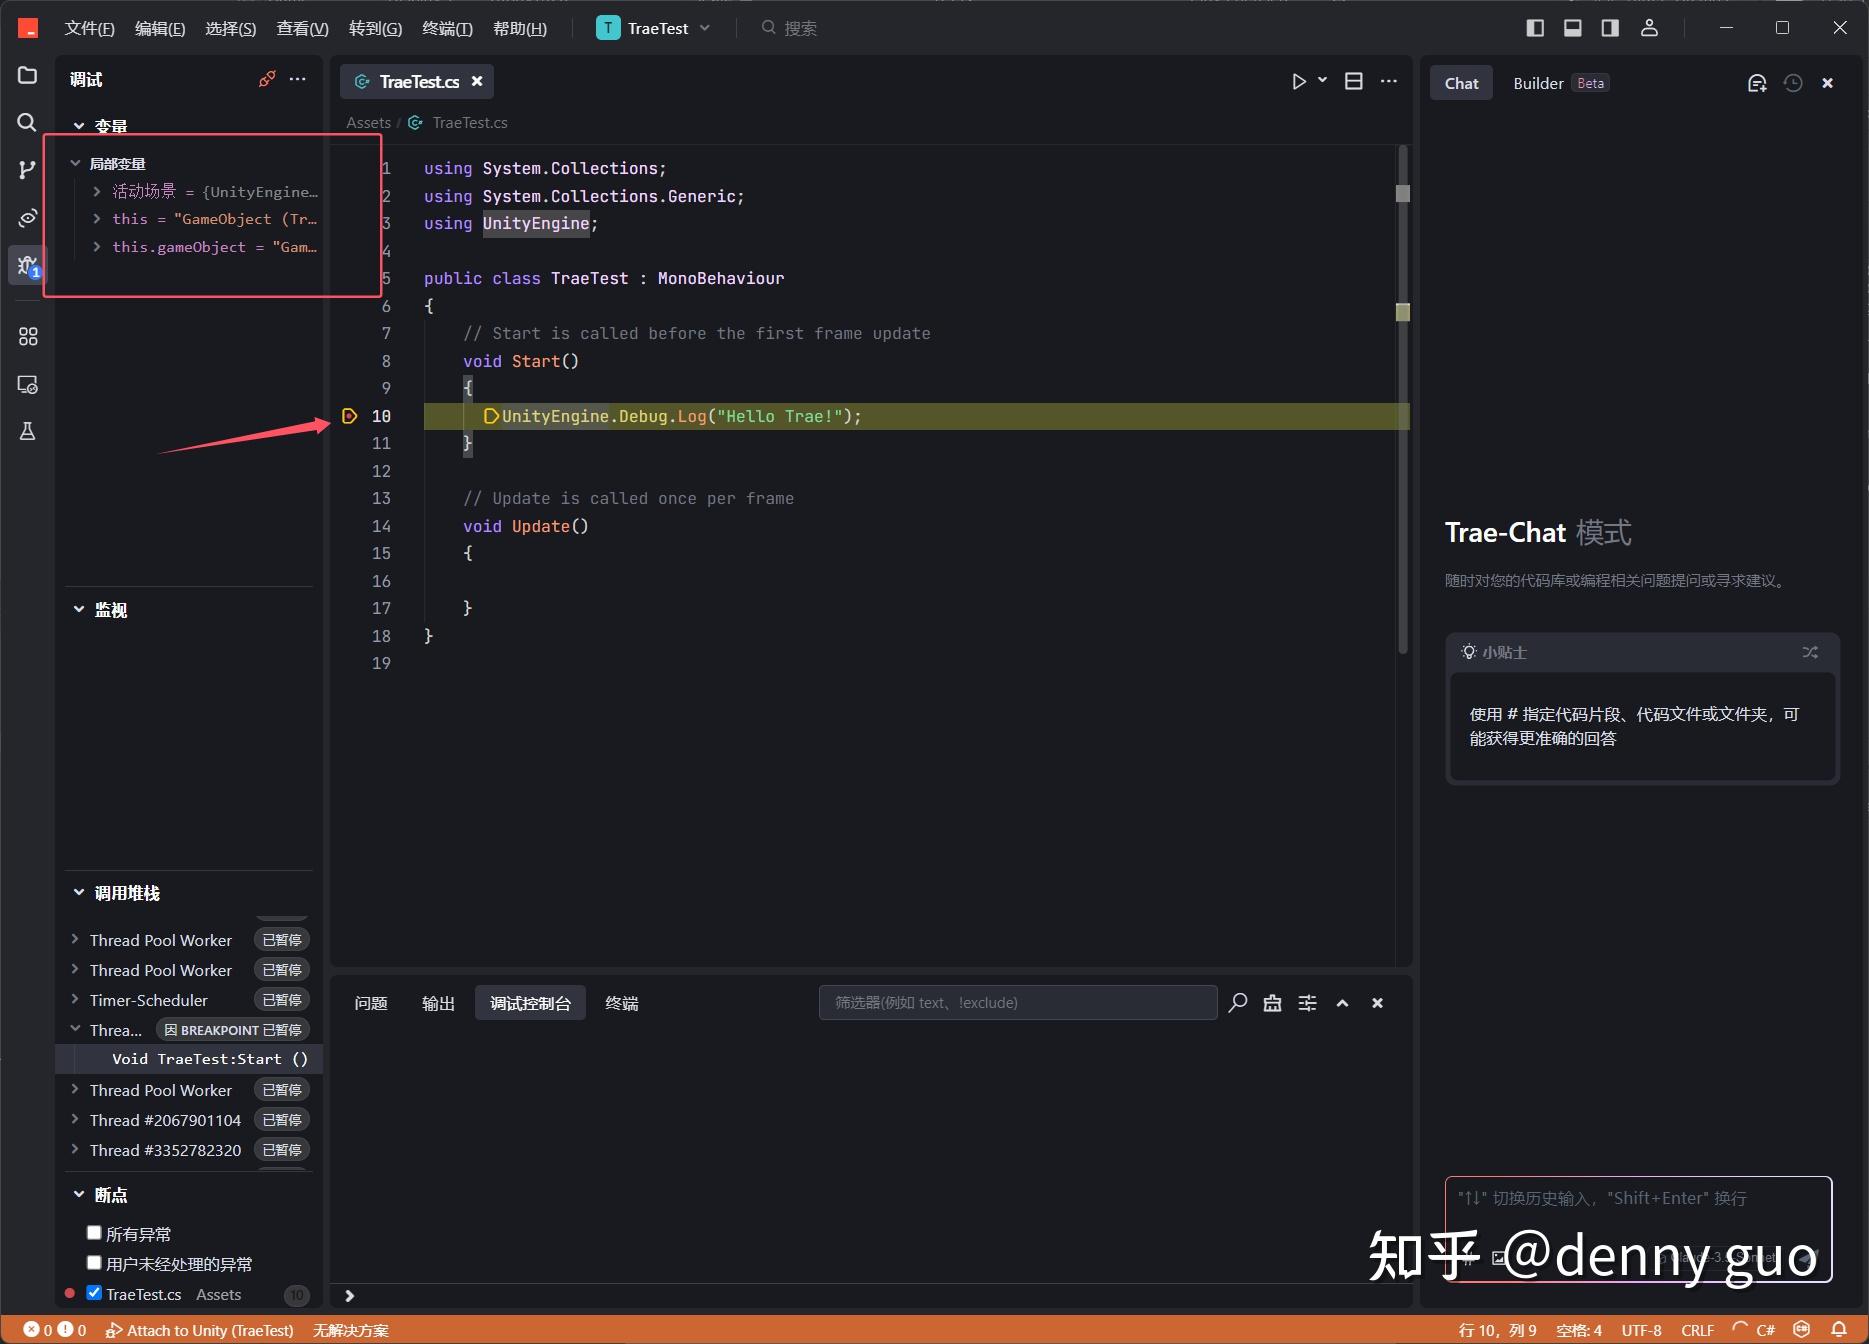The height and width of the screenshot is (1344, 1869).
Task: Clear the debug console with broom icon
Action: [x=1272, y=1002]
